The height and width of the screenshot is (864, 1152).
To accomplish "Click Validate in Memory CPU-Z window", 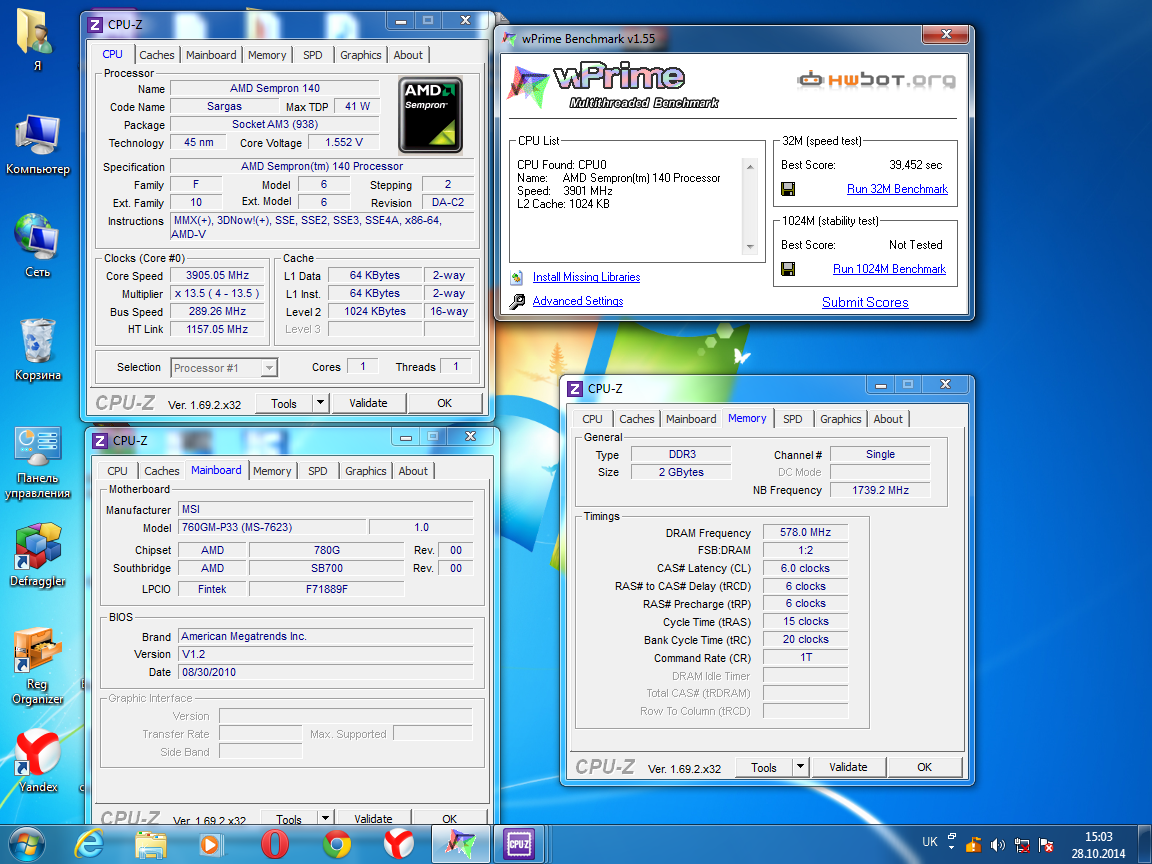I will [848, 767].
